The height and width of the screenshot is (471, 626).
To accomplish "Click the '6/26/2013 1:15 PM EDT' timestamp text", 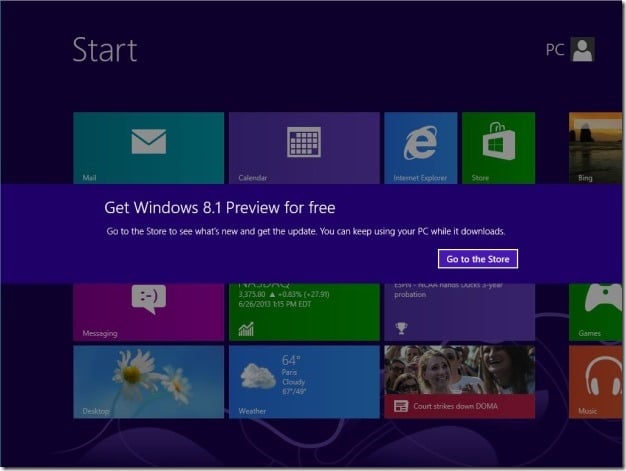I will 275,304.
